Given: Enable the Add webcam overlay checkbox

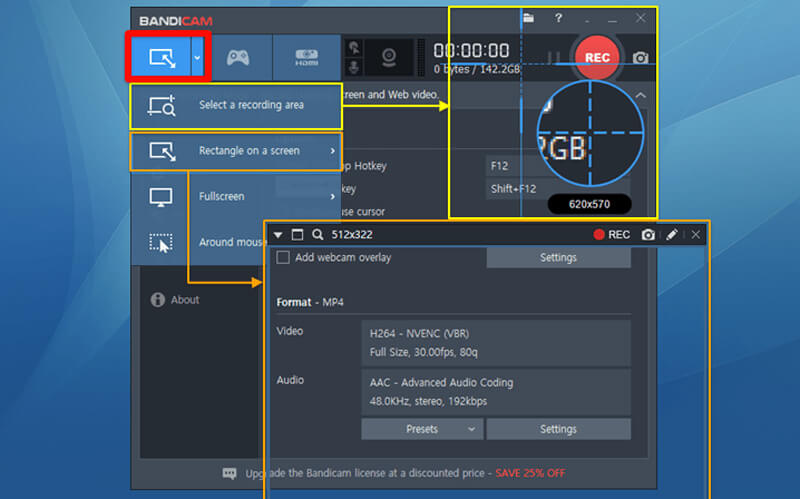Looking at the screenshot, I should (x=283, y=257).
